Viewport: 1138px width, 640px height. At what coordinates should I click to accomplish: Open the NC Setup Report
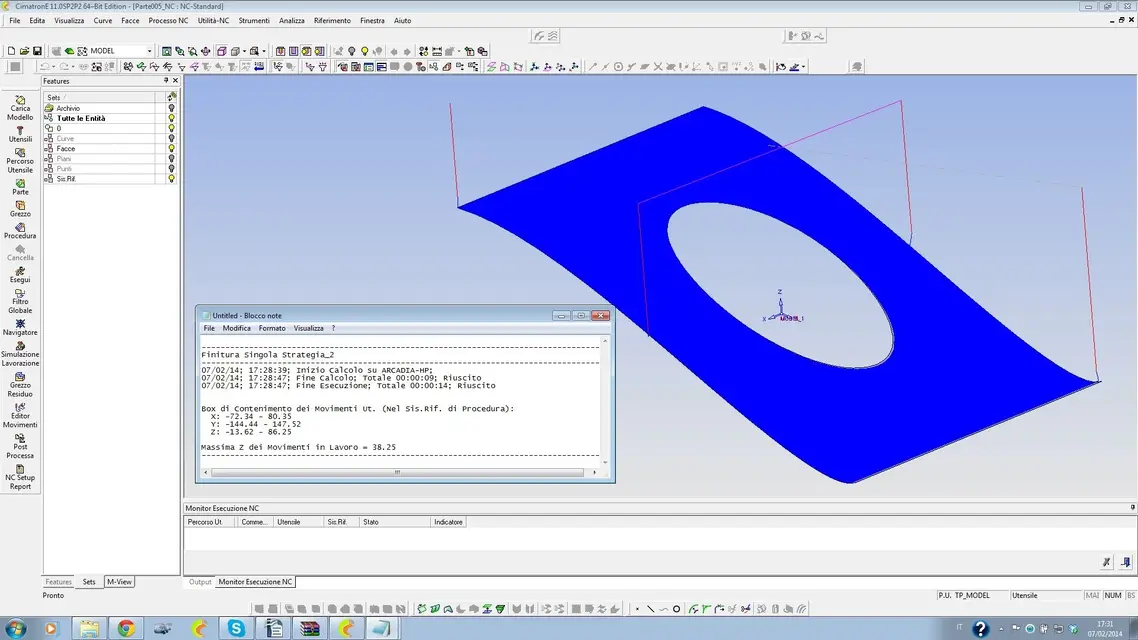[x=20, y=469]
